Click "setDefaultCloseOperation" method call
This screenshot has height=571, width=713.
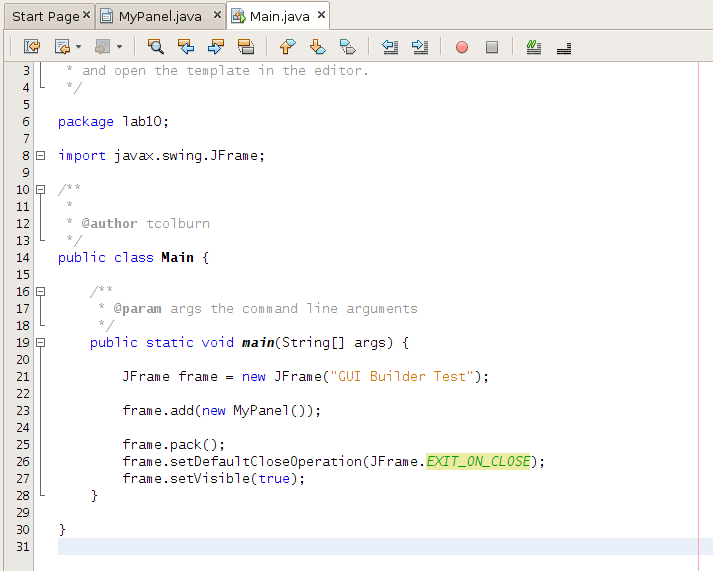pos(266,461)
